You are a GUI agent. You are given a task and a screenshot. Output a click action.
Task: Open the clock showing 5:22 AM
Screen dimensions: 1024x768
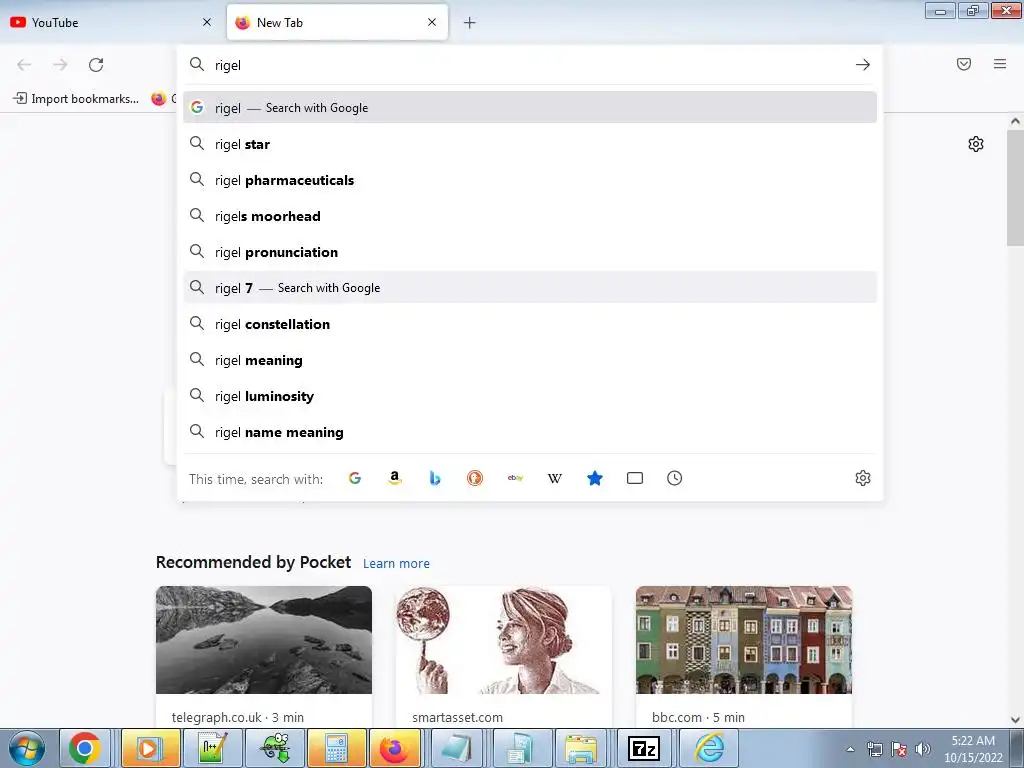tap(973, 748)
